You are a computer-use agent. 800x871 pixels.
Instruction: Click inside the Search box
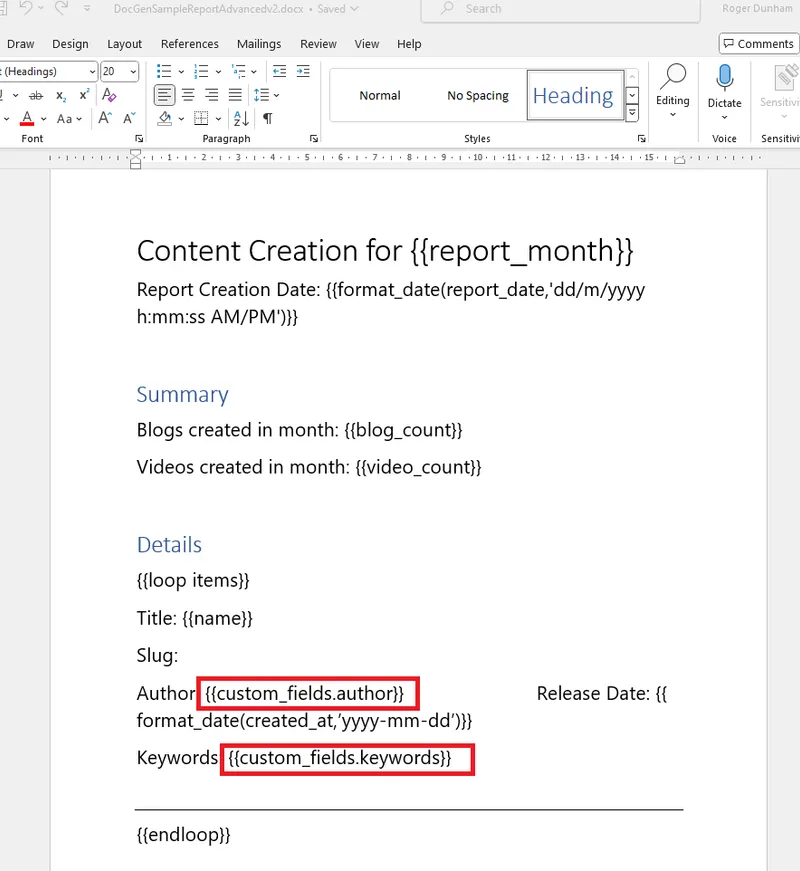coord(540,9)
